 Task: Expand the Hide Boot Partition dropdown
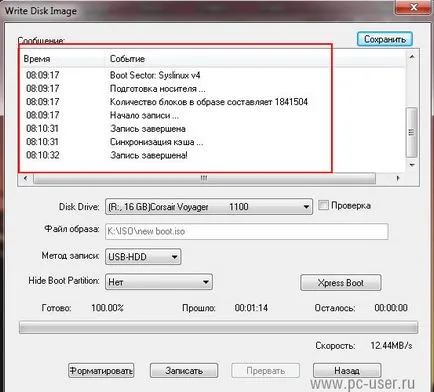tap(159, 282)
